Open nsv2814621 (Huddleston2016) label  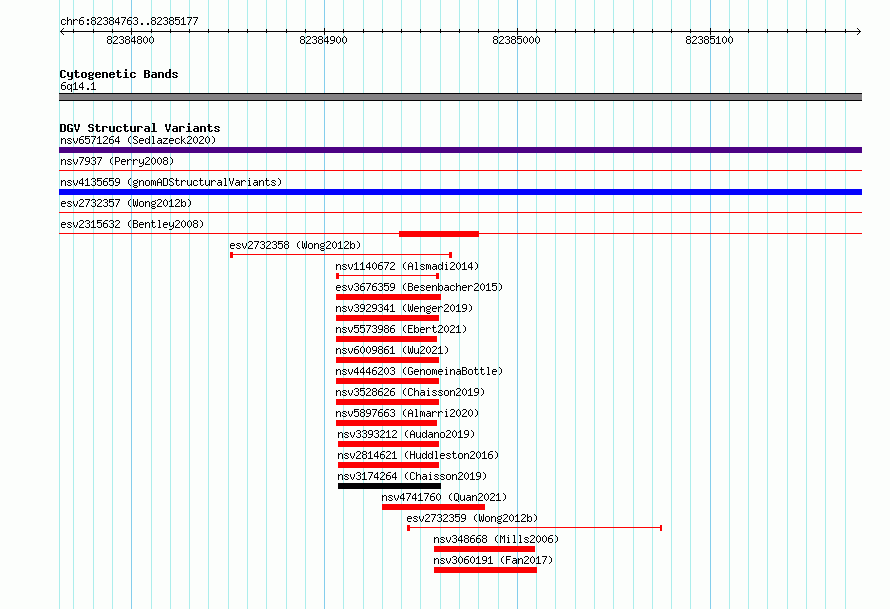[418, 455]
